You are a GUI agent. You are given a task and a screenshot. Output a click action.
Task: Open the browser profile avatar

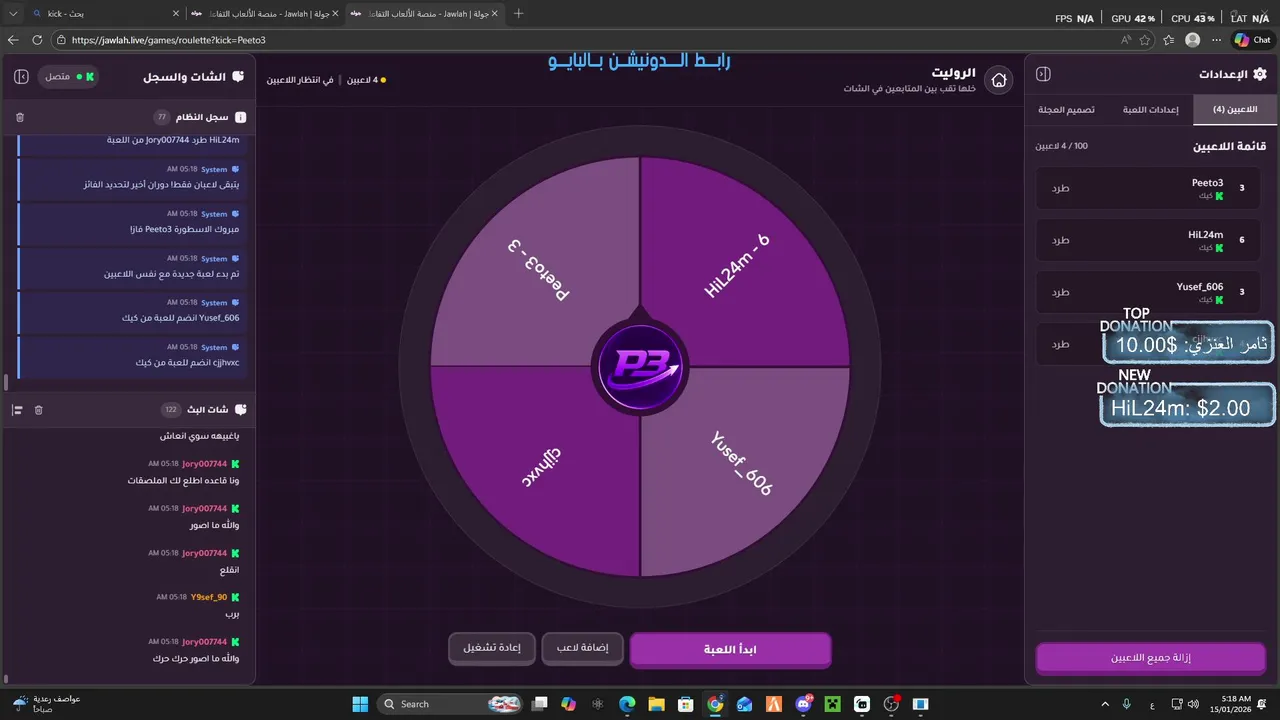coord(1192,40)
